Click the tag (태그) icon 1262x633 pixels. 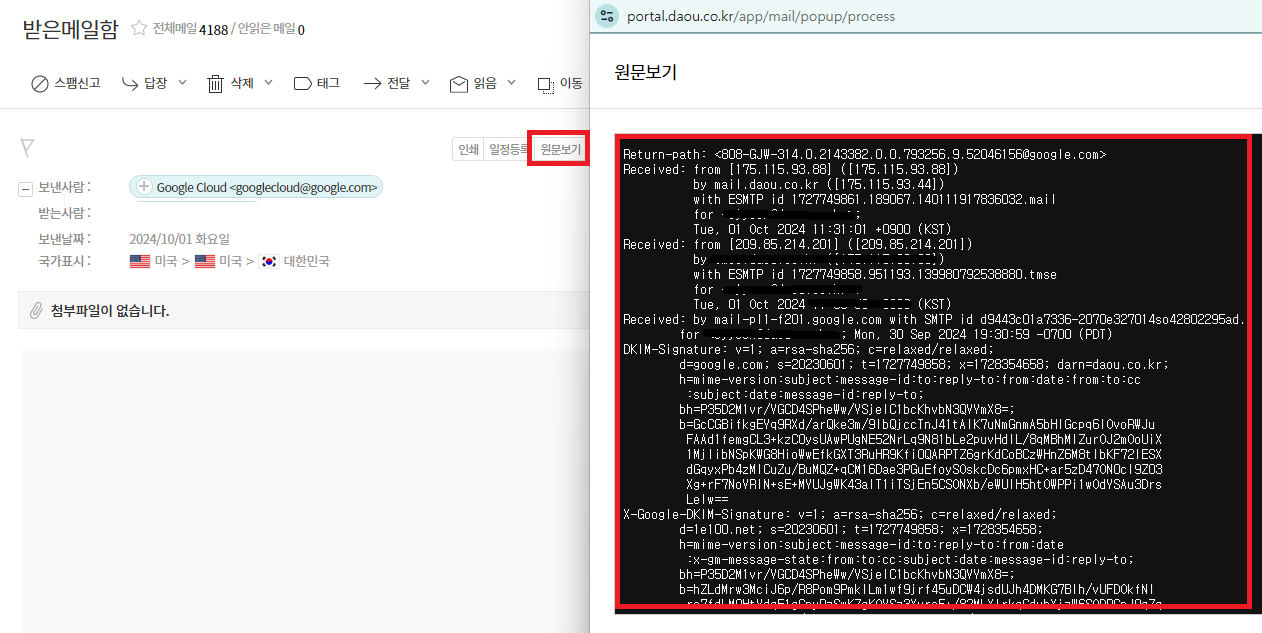point(302,84)
